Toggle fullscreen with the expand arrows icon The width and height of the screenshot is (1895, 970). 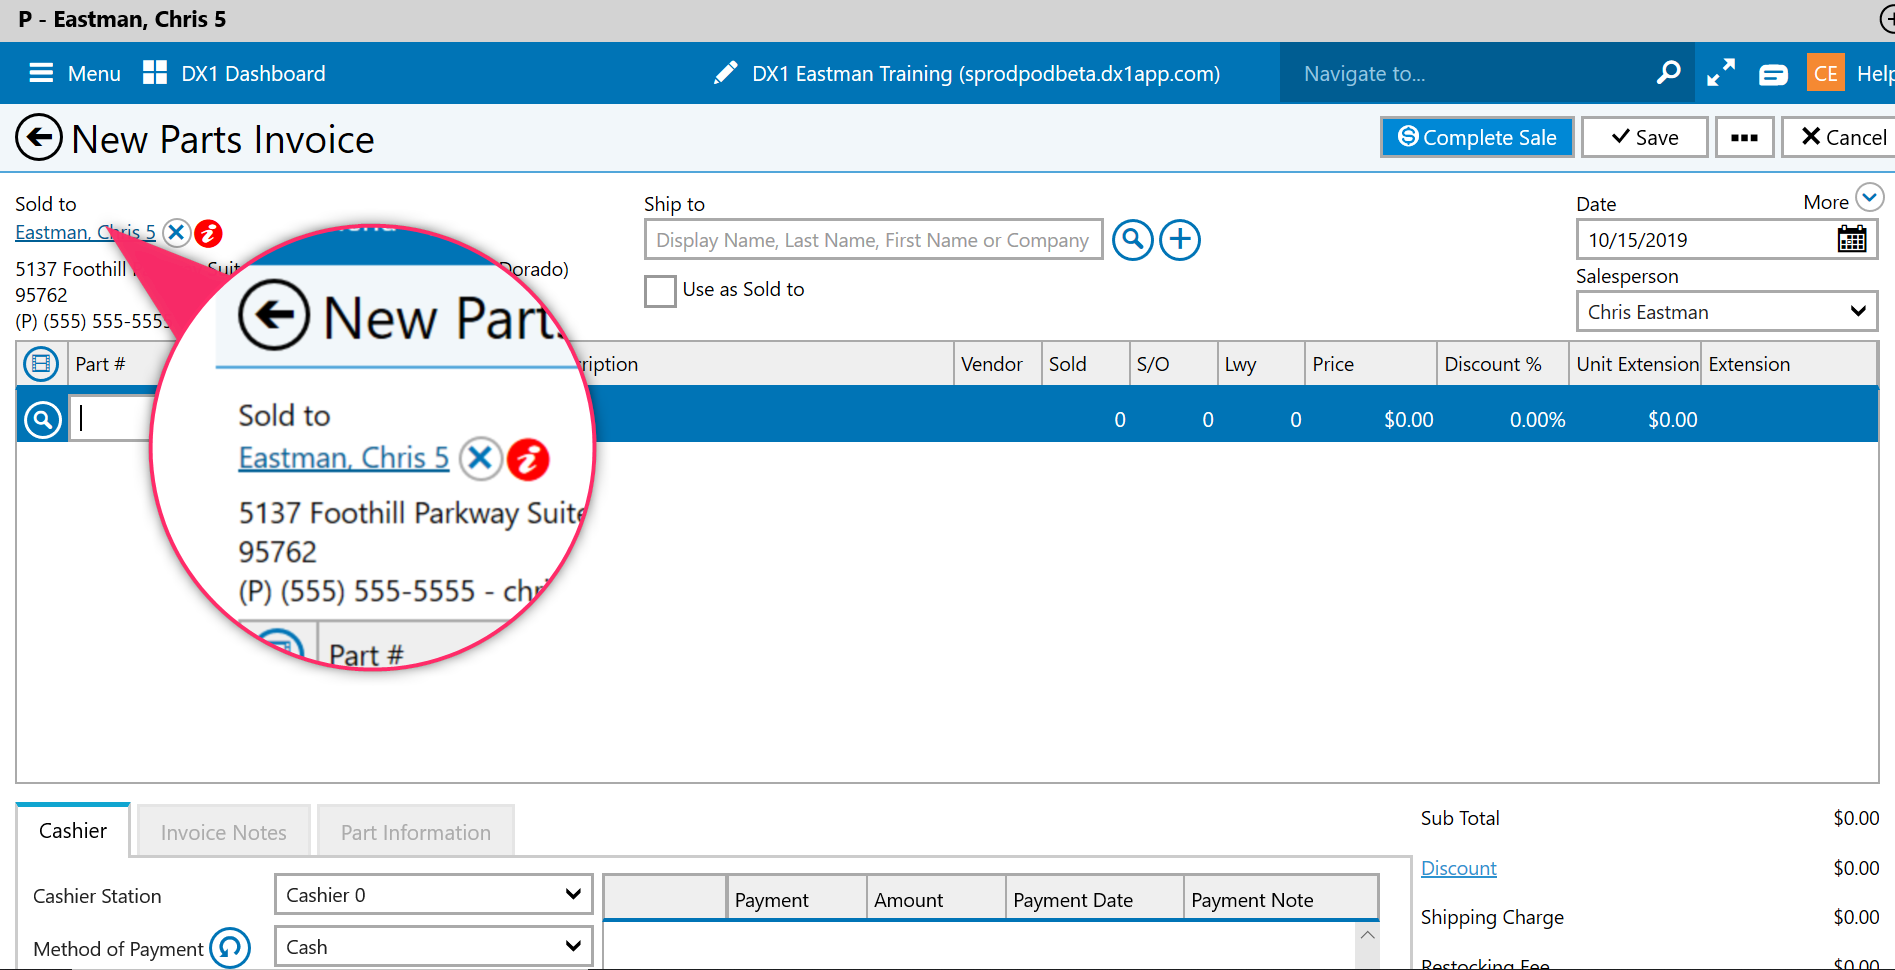(x=1721, y=73)
